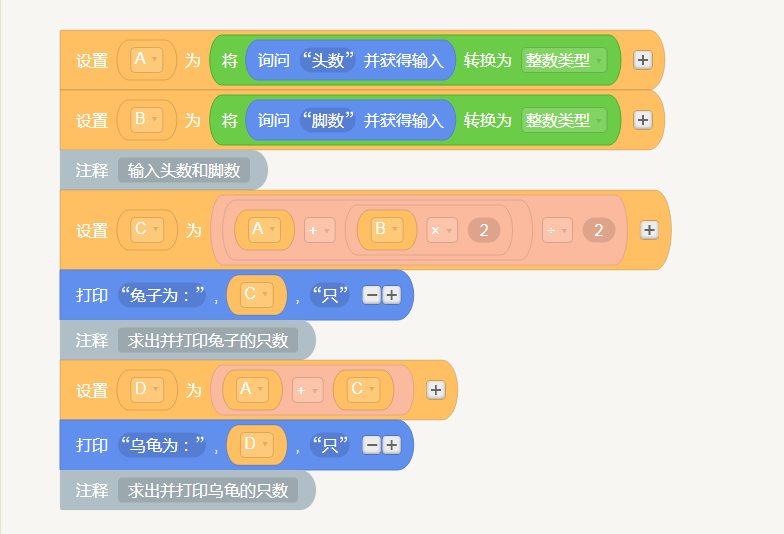Open the B variable dropdown in C's formula

[x=387, y=230]
